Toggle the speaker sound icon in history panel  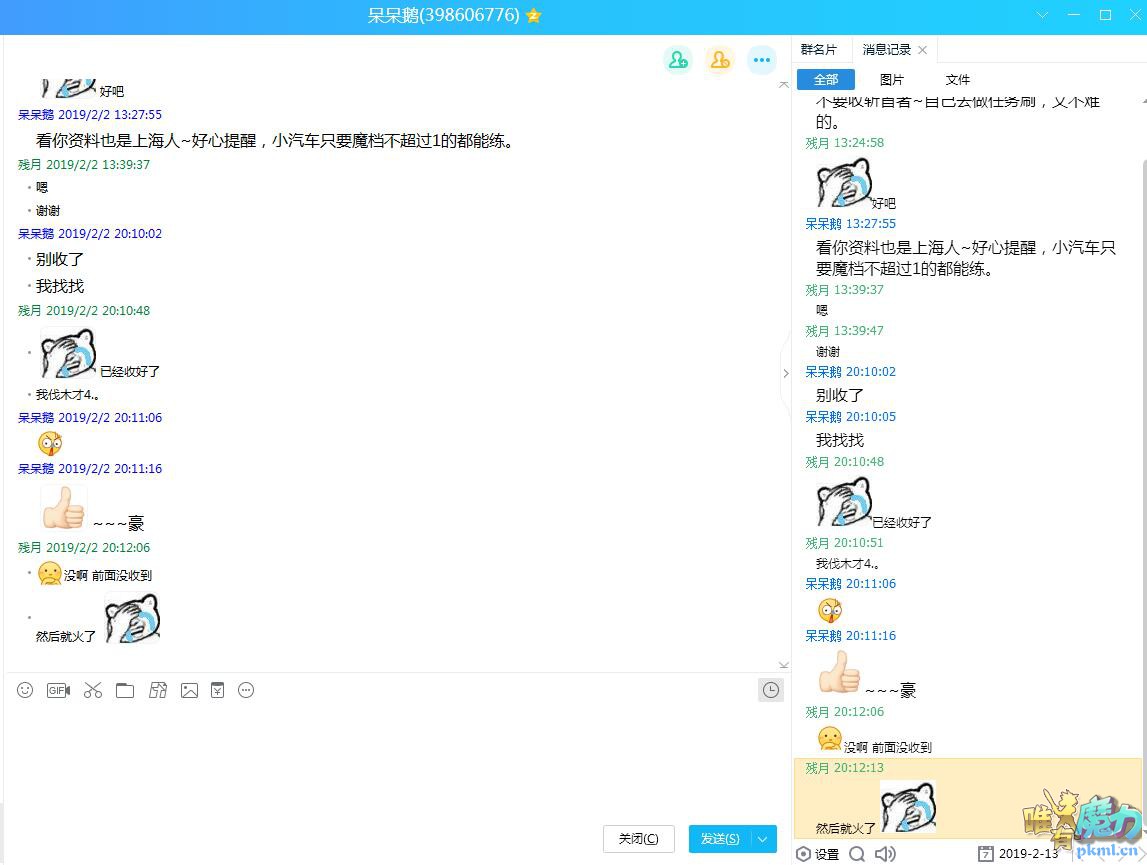click(x=884, y=853)
